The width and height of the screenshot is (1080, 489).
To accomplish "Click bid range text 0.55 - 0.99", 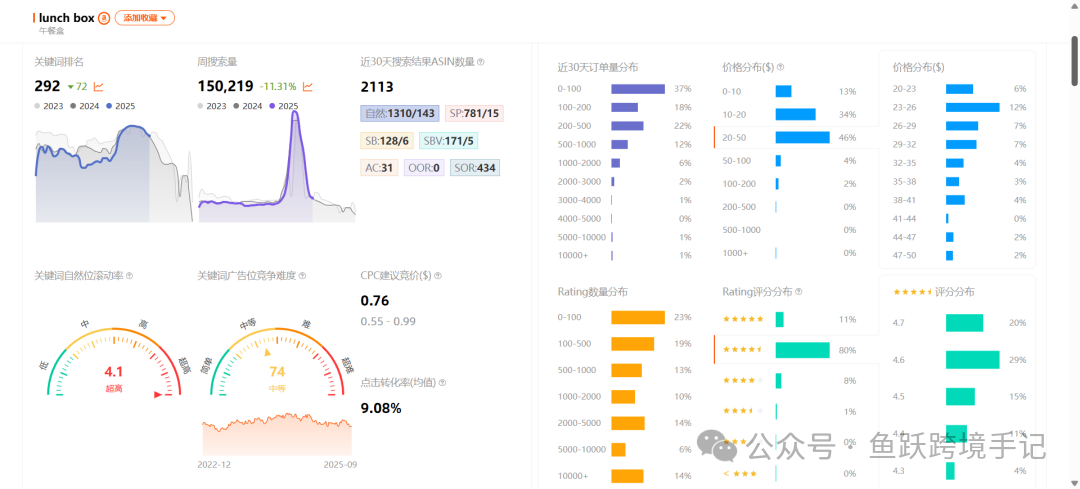I will [388, 322].
